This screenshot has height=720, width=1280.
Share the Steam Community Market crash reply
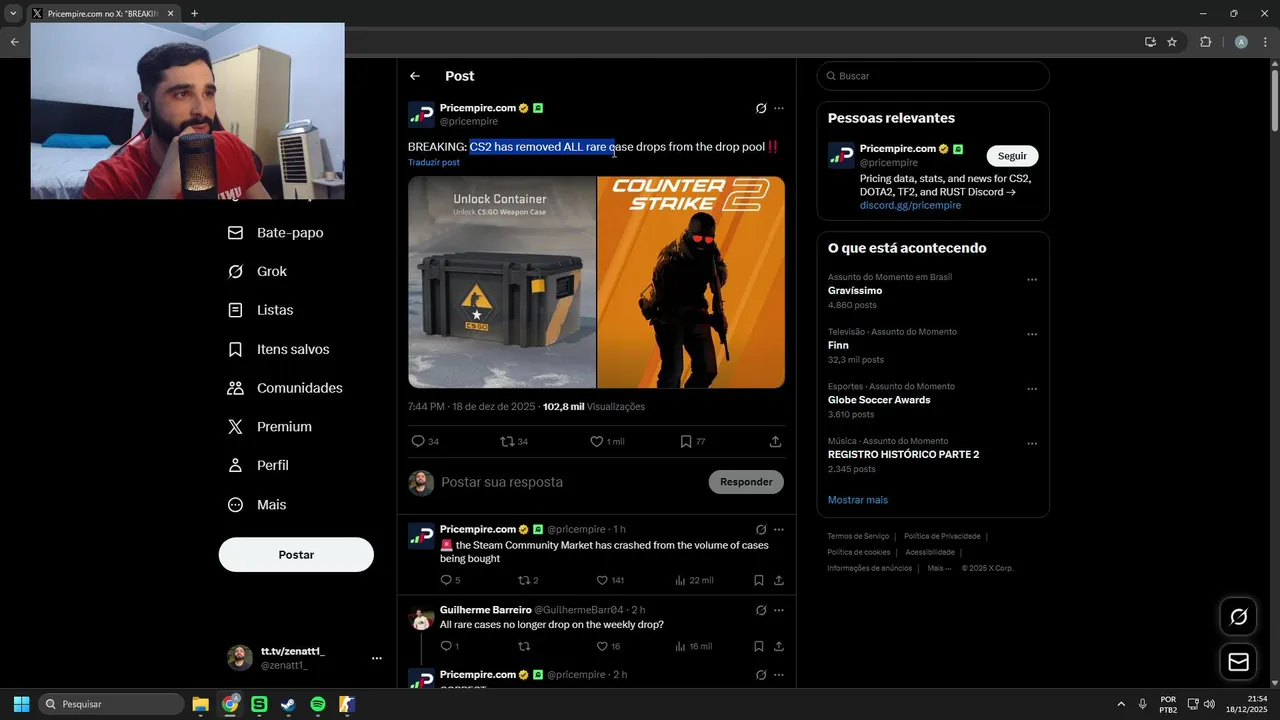click(779, 580)
